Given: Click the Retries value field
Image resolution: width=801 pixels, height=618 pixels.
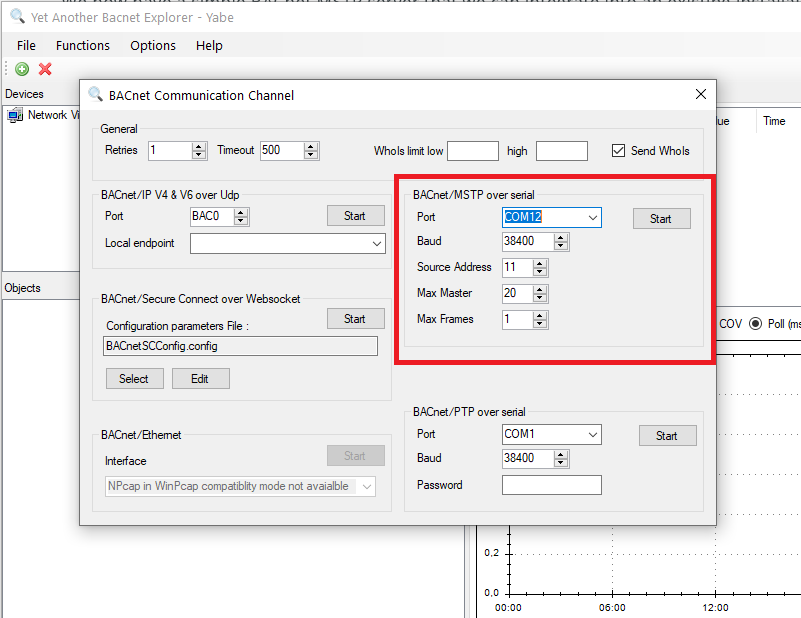Looking at the screenshot, I should [x=170, y=151].
